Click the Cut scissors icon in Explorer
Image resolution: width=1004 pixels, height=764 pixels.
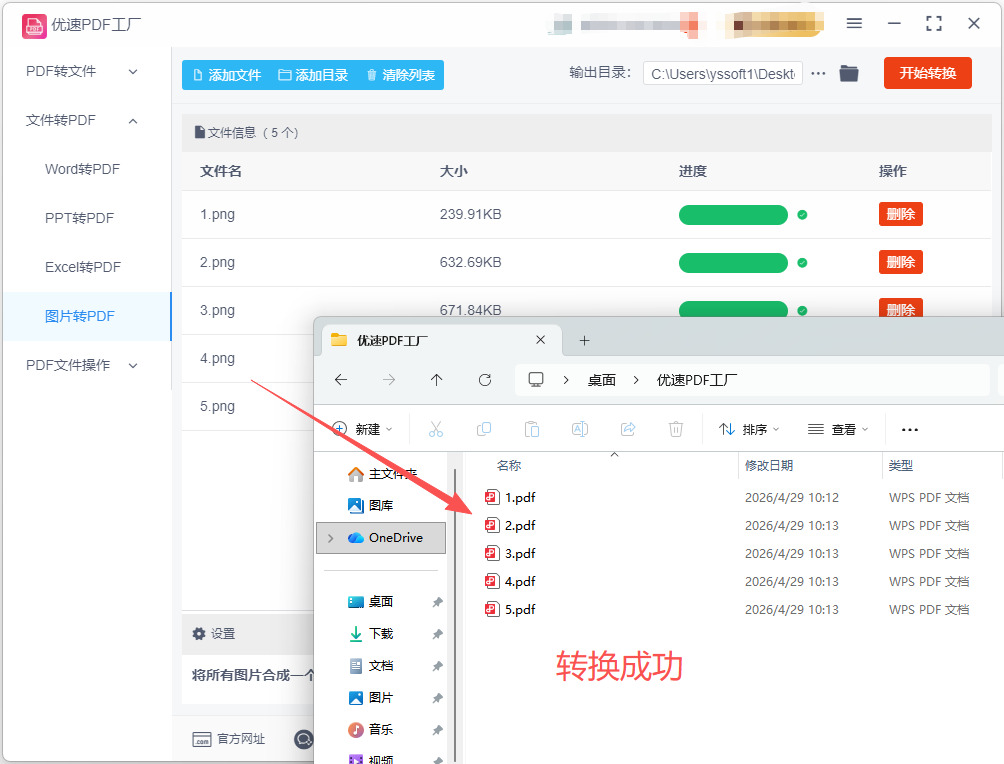pyautogui.click(x=436, y=429)
